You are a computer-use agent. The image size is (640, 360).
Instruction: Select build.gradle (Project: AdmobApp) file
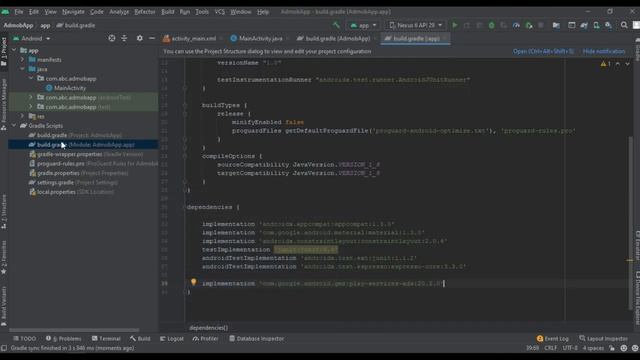tap(76, 135)
